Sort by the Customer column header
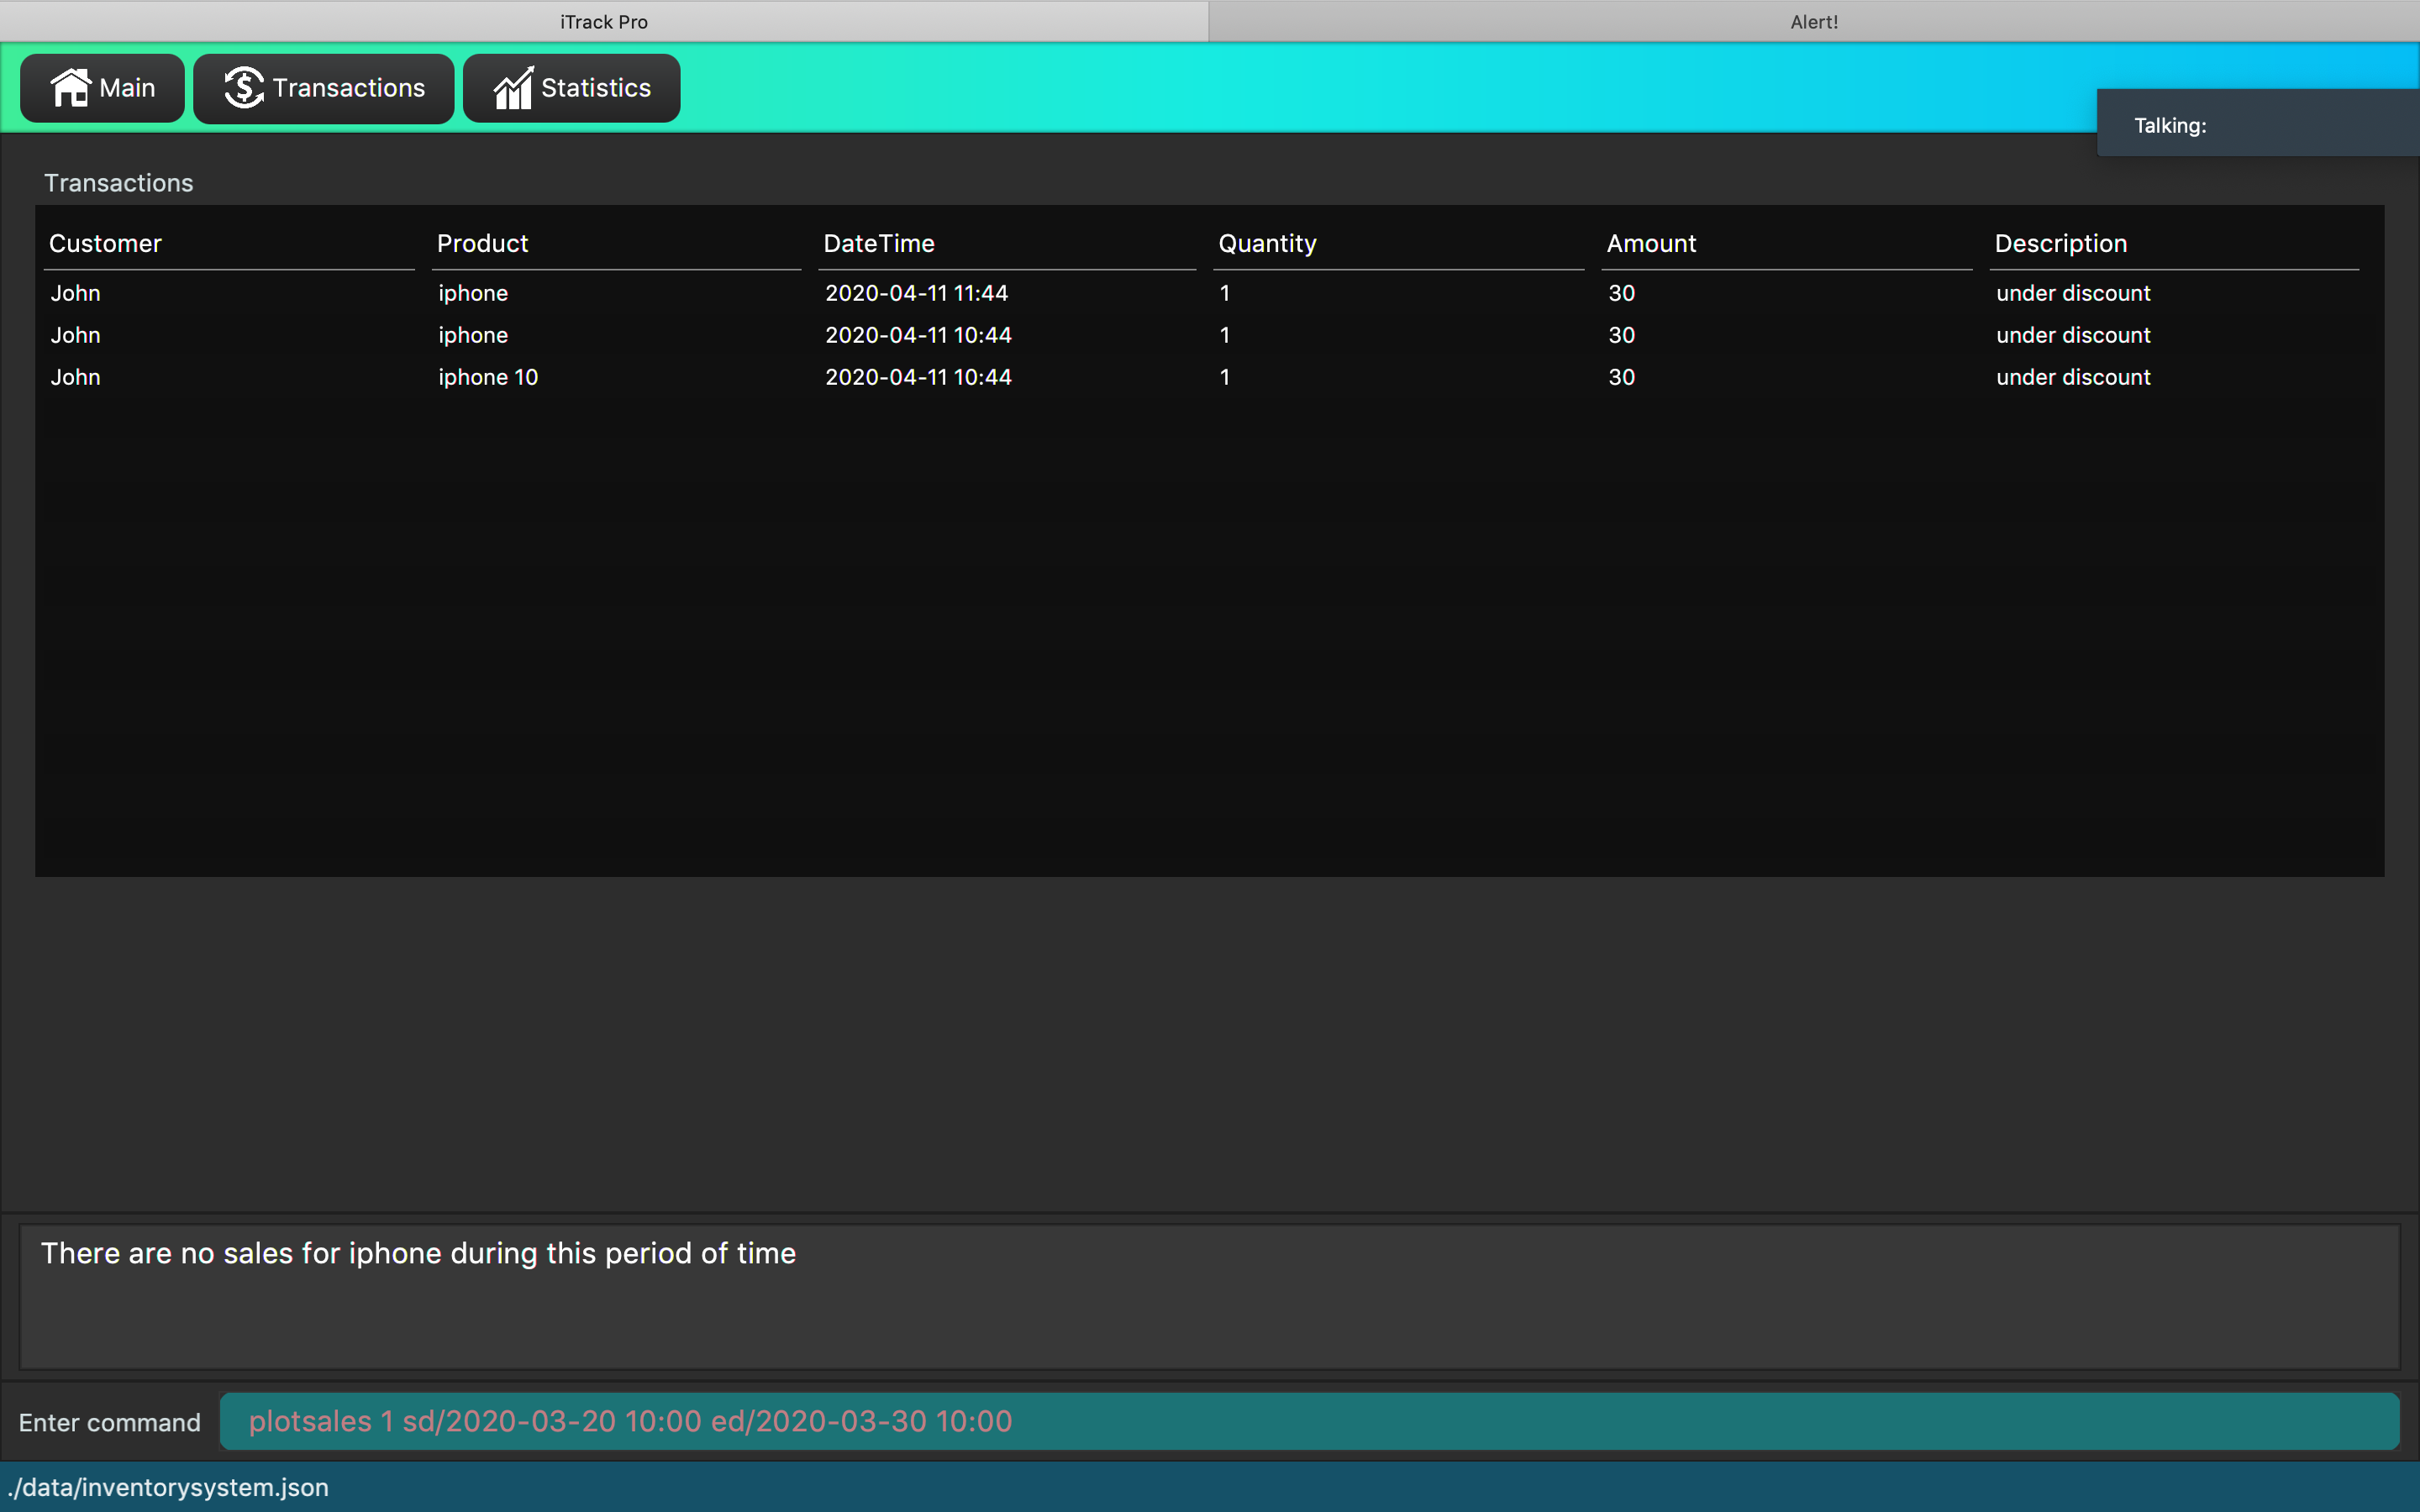2420x1512 pixels. (x=105, y=243)
